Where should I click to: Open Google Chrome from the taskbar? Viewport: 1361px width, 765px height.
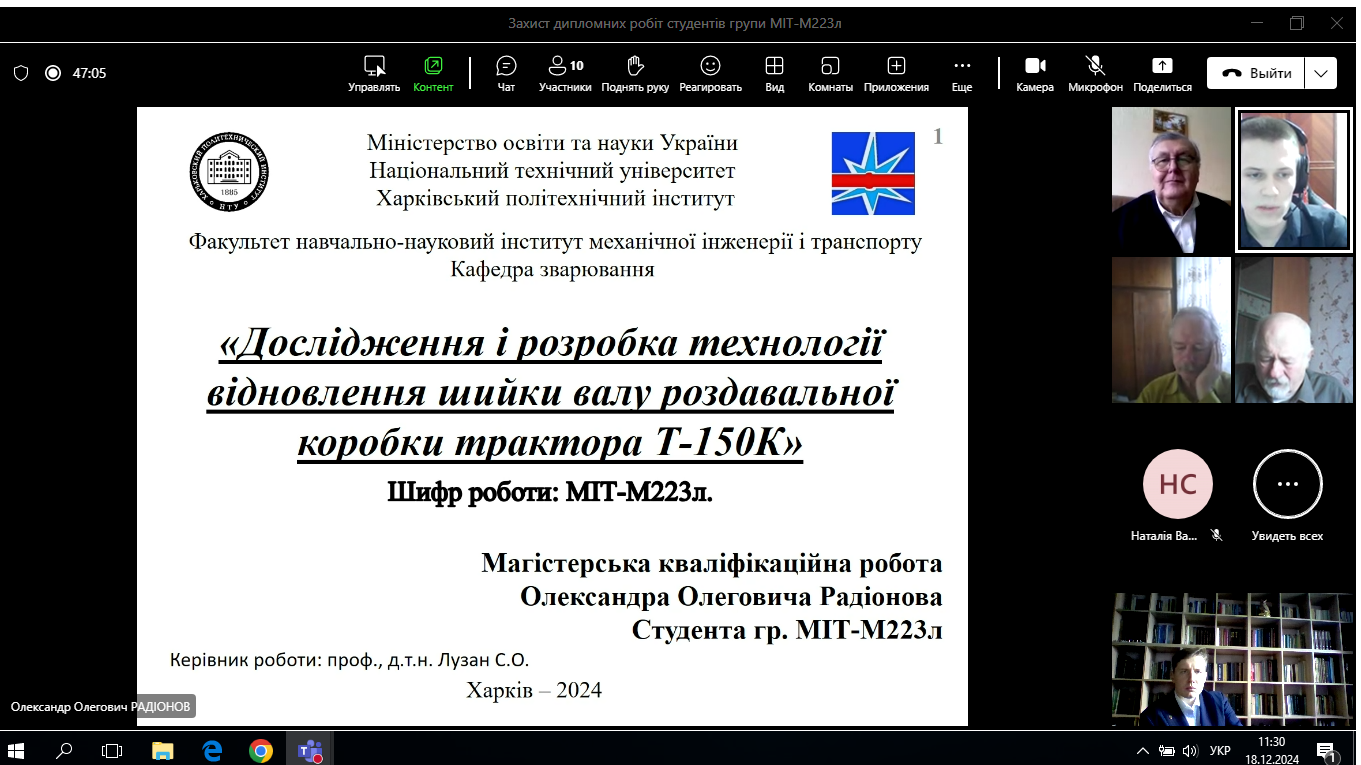(x=261, y=750)
